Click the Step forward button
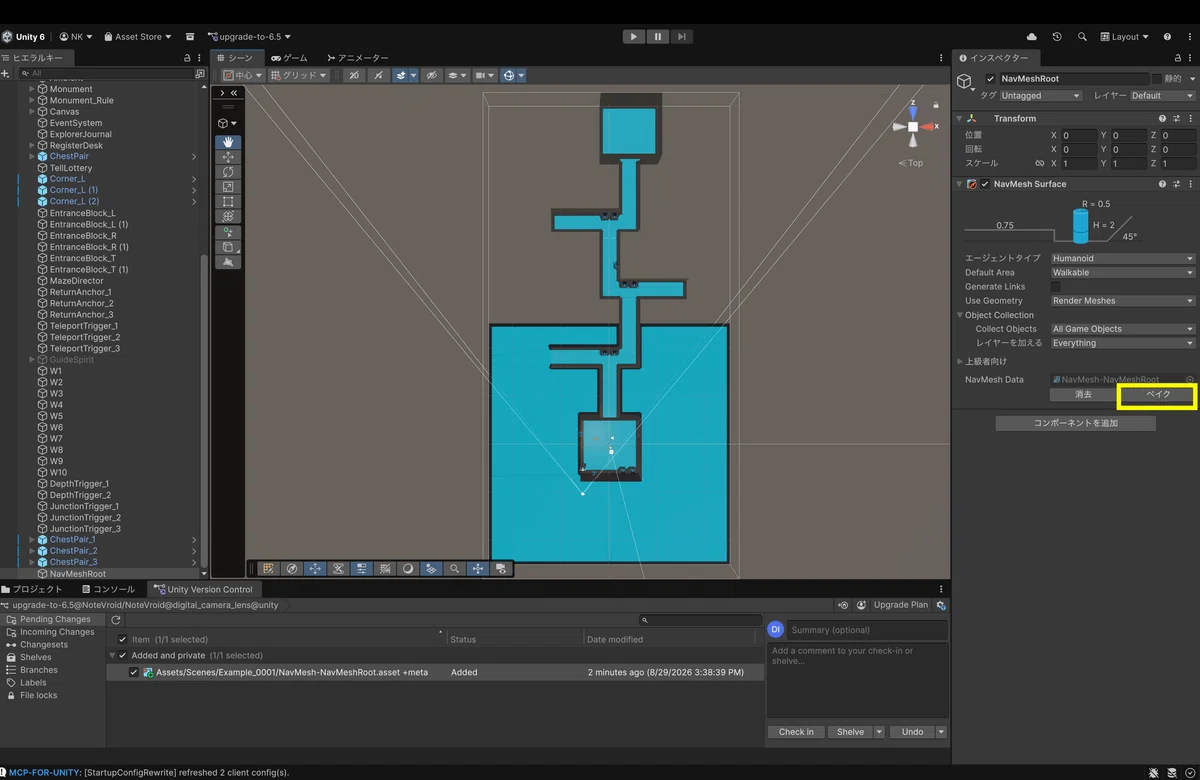1200x780 pixels. coord(680,37)
